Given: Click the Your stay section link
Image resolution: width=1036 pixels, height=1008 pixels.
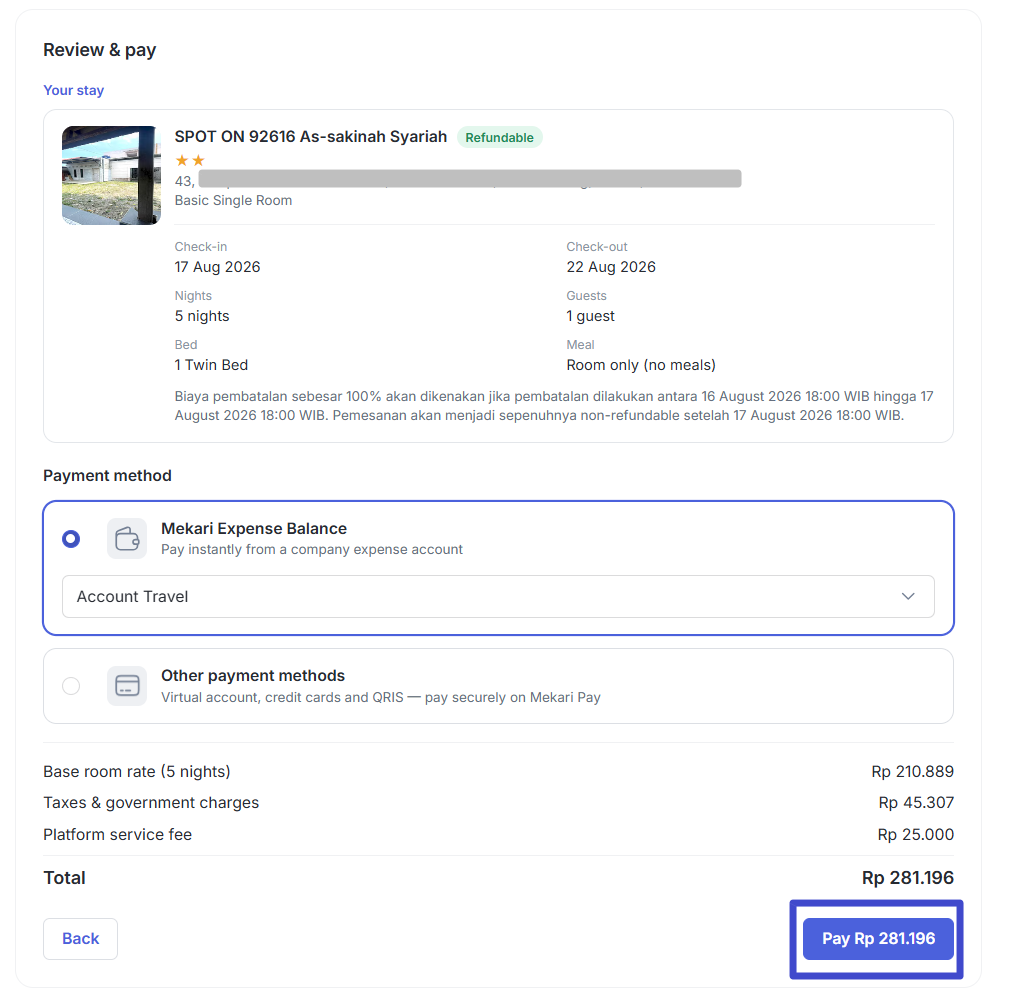Looking at the screenshot, I should tap(73, 90).
